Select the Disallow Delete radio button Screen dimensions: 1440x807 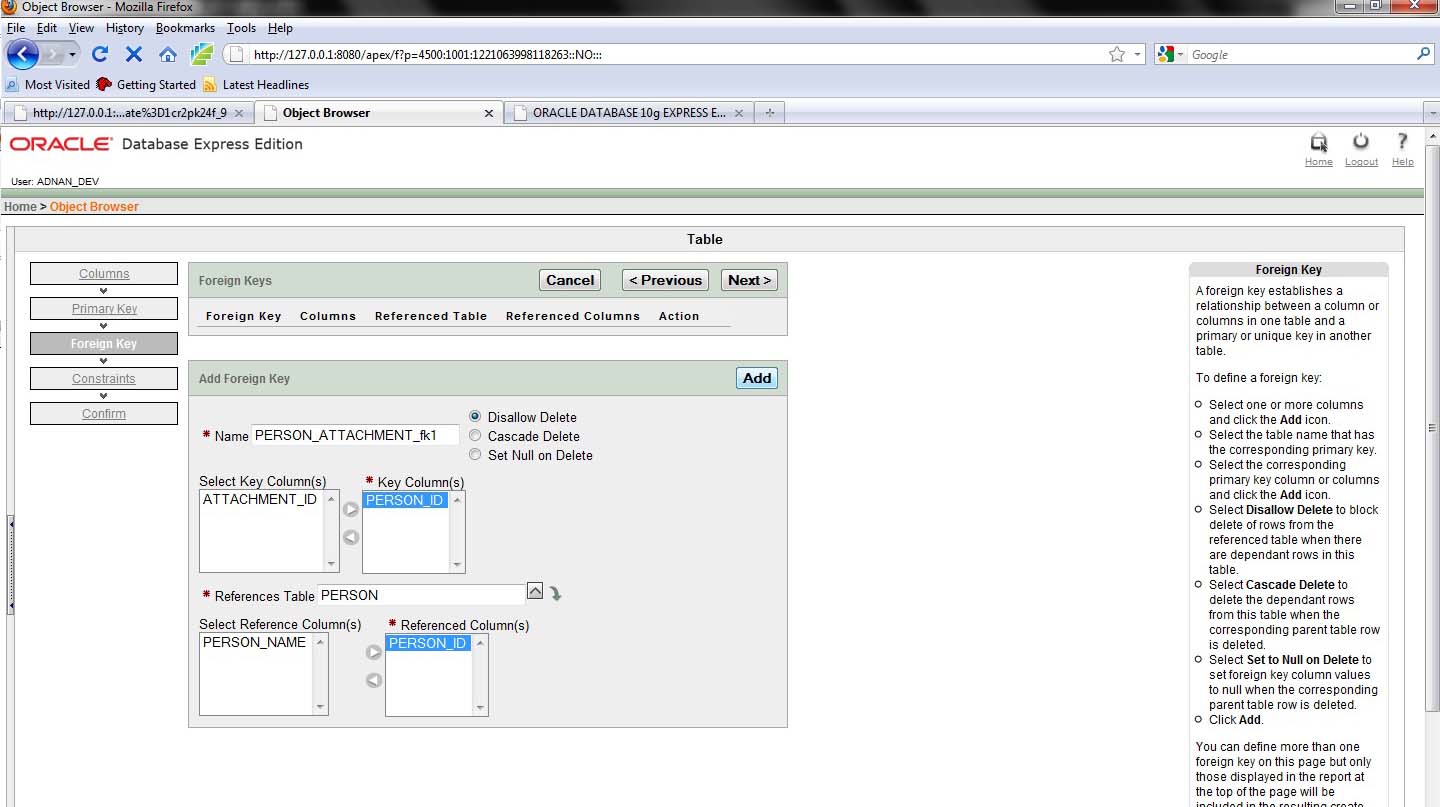(x=475, y=417)
